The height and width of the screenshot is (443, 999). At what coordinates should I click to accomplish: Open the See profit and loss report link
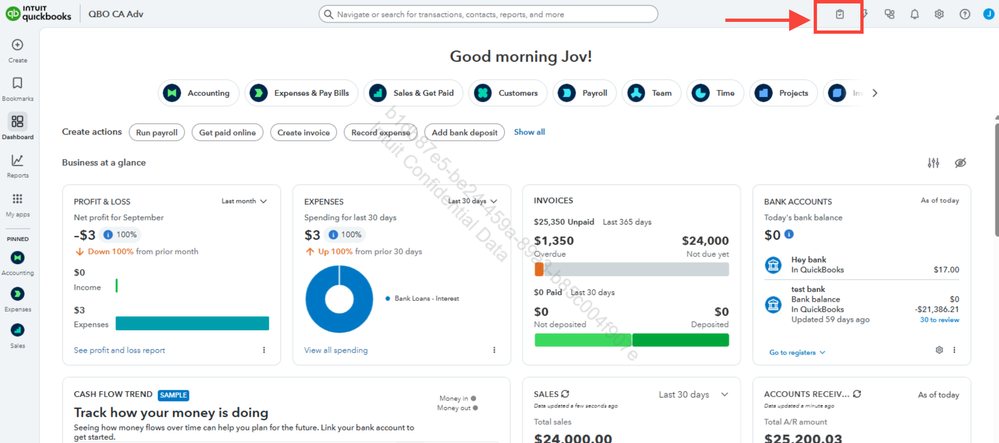[119, 350]
